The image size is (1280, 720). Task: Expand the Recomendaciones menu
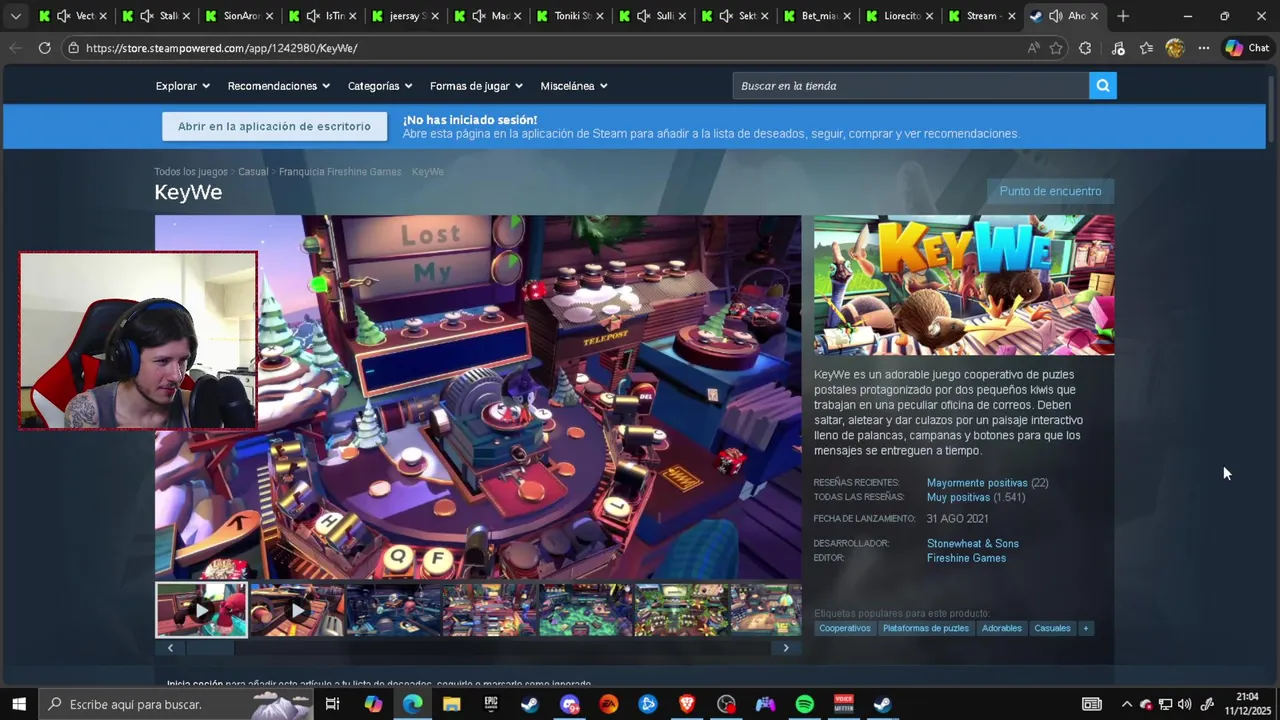(x=278, y=86)
